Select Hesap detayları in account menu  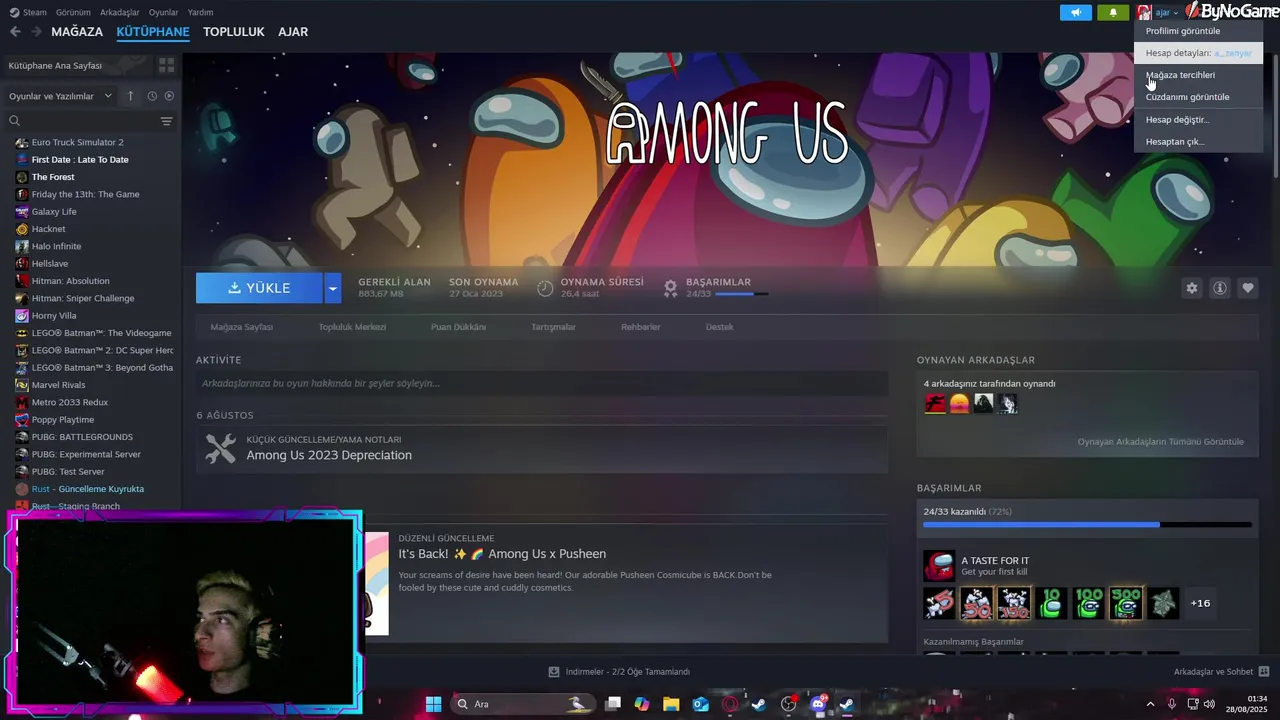[x=1198, y=53]
